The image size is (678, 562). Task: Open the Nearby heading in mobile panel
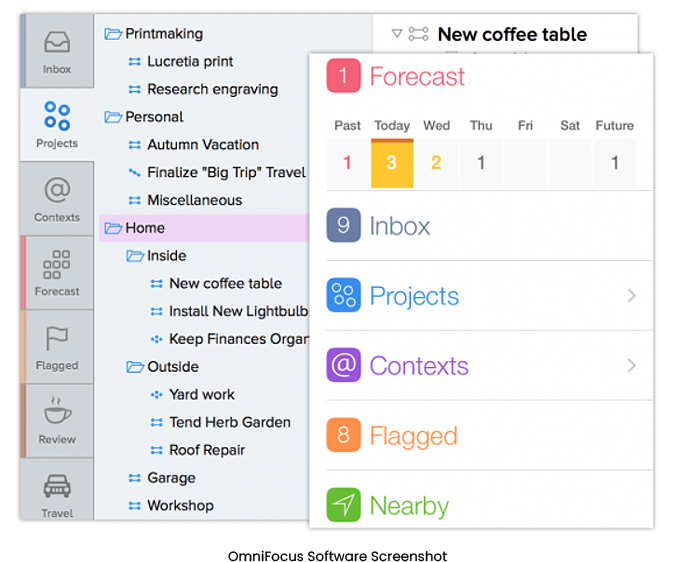409,506
